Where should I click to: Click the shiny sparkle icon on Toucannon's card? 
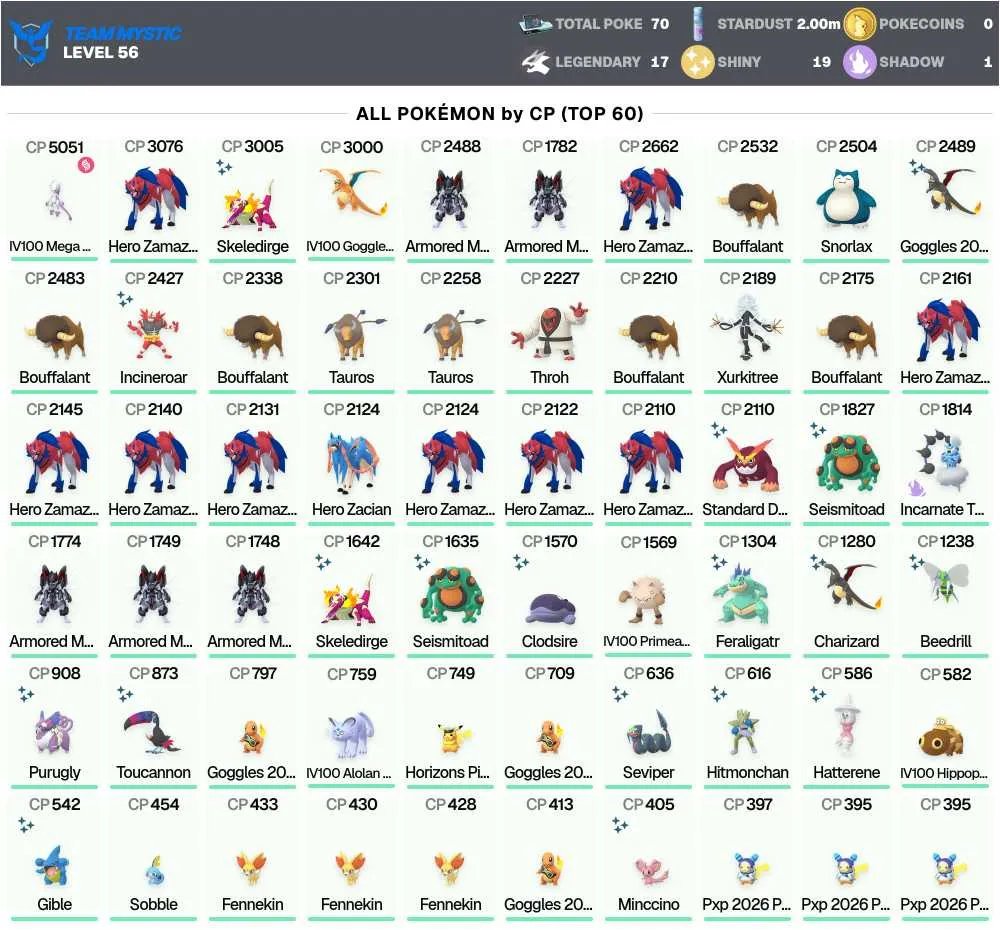[125, 693]
